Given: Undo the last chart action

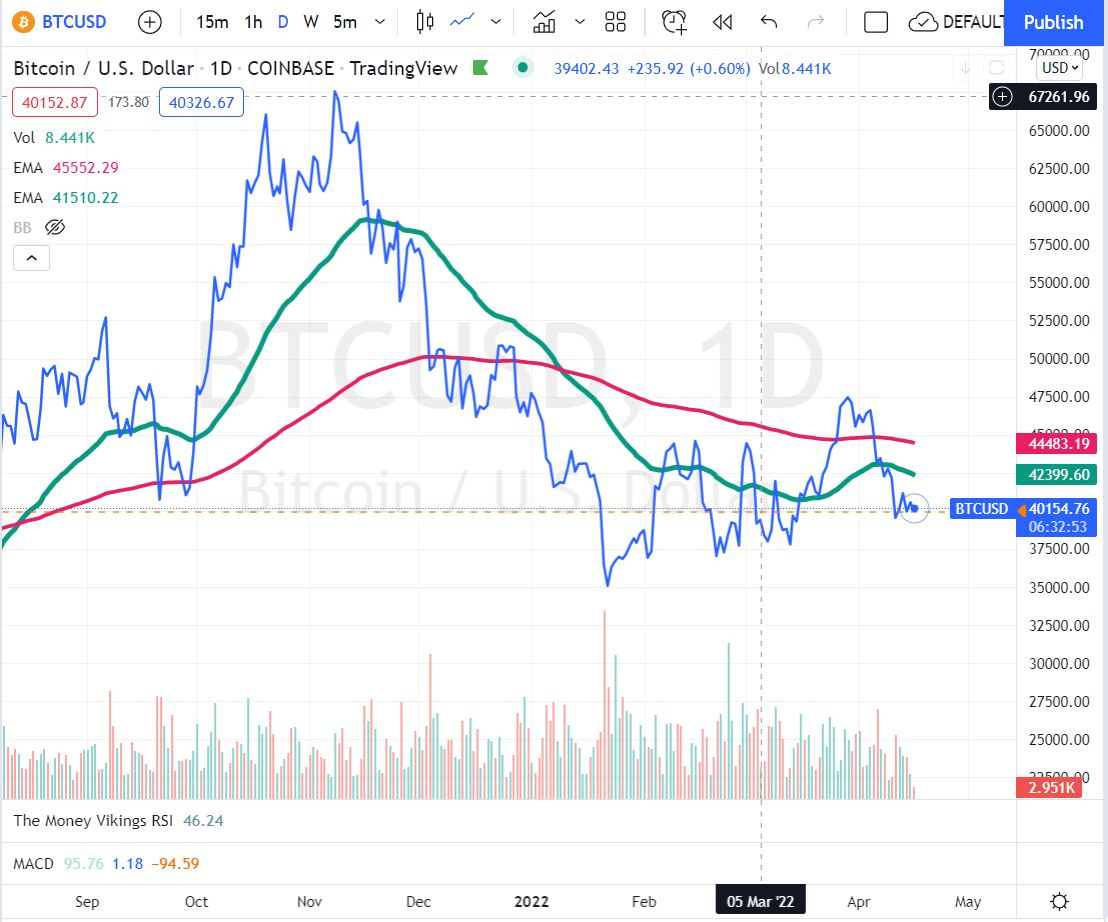Looking at the screenshot, I should tap(769, 23).
